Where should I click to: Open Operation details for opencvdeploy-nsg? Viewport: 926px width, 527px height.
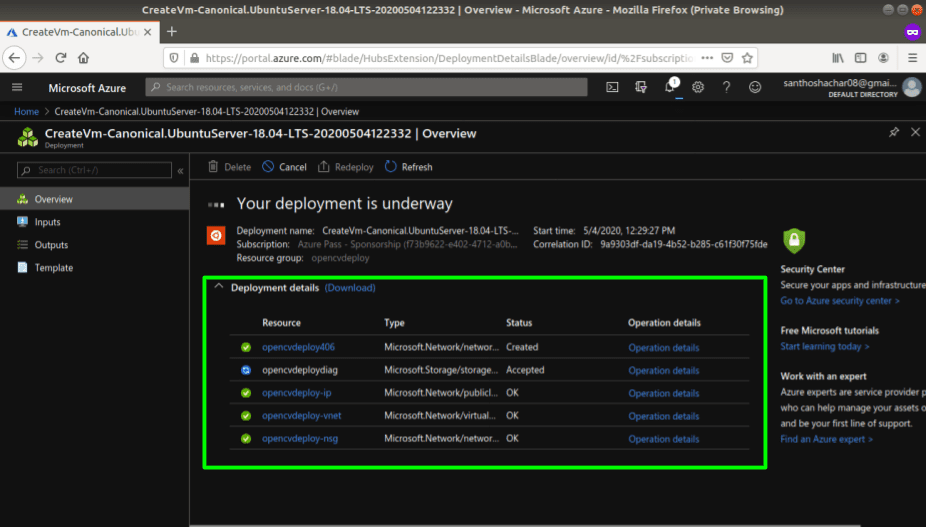(x=664, y=439)
